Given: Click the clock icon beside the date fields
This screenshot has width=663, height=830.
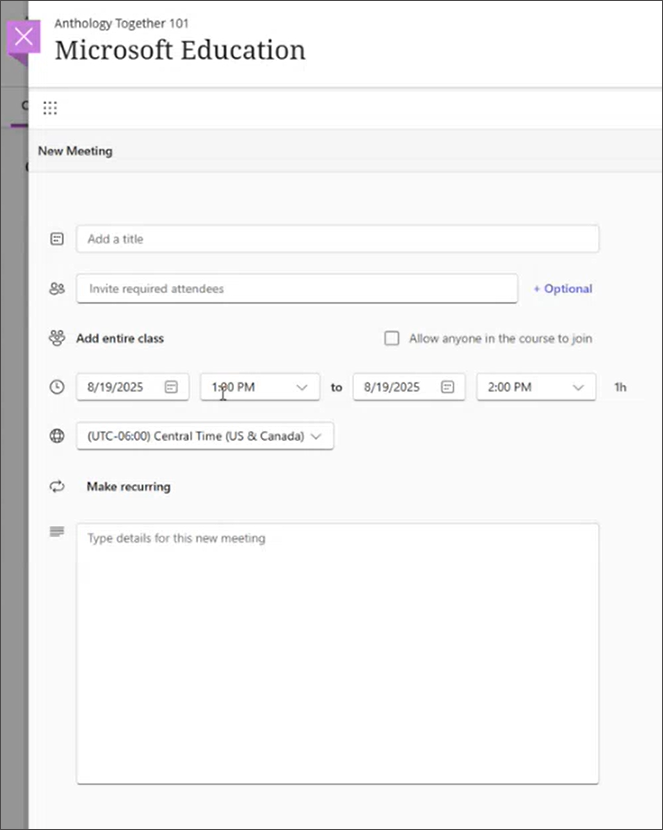Looking at the screenshot, I should (x=56, y=387).
